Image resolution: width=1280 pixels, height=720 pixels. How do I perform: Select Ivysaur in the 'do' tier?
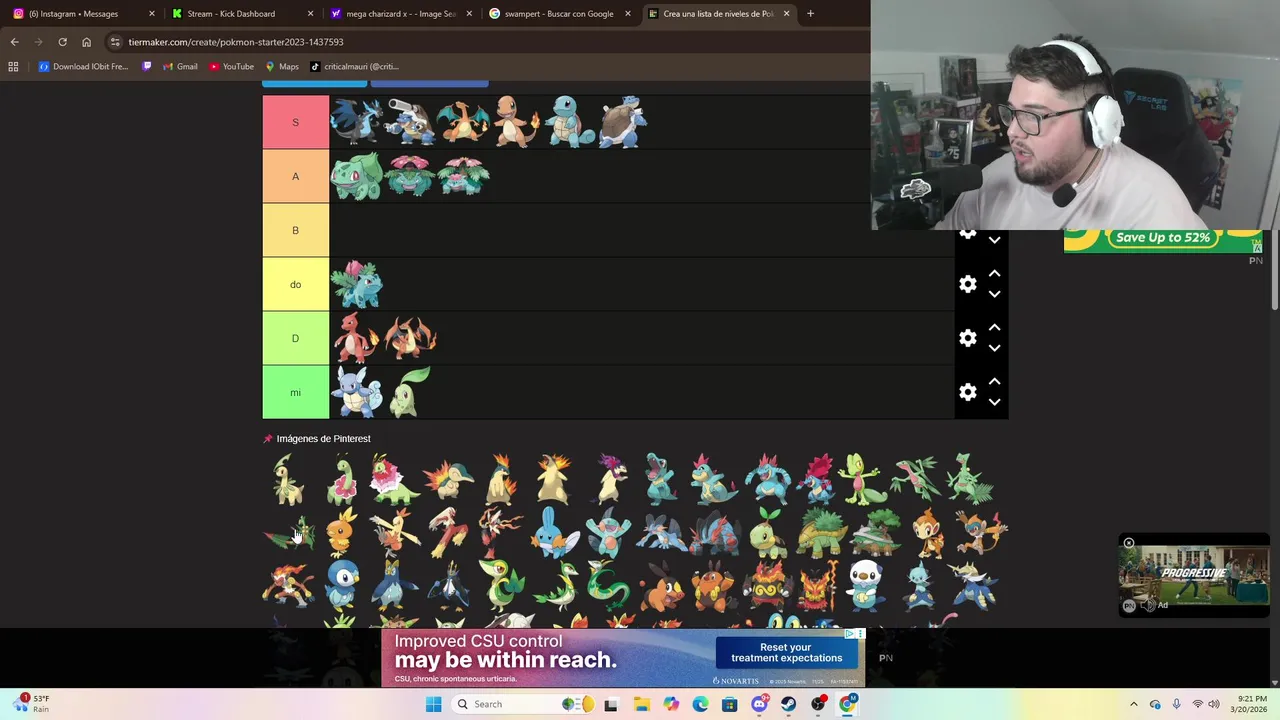[x=356, y=284]
